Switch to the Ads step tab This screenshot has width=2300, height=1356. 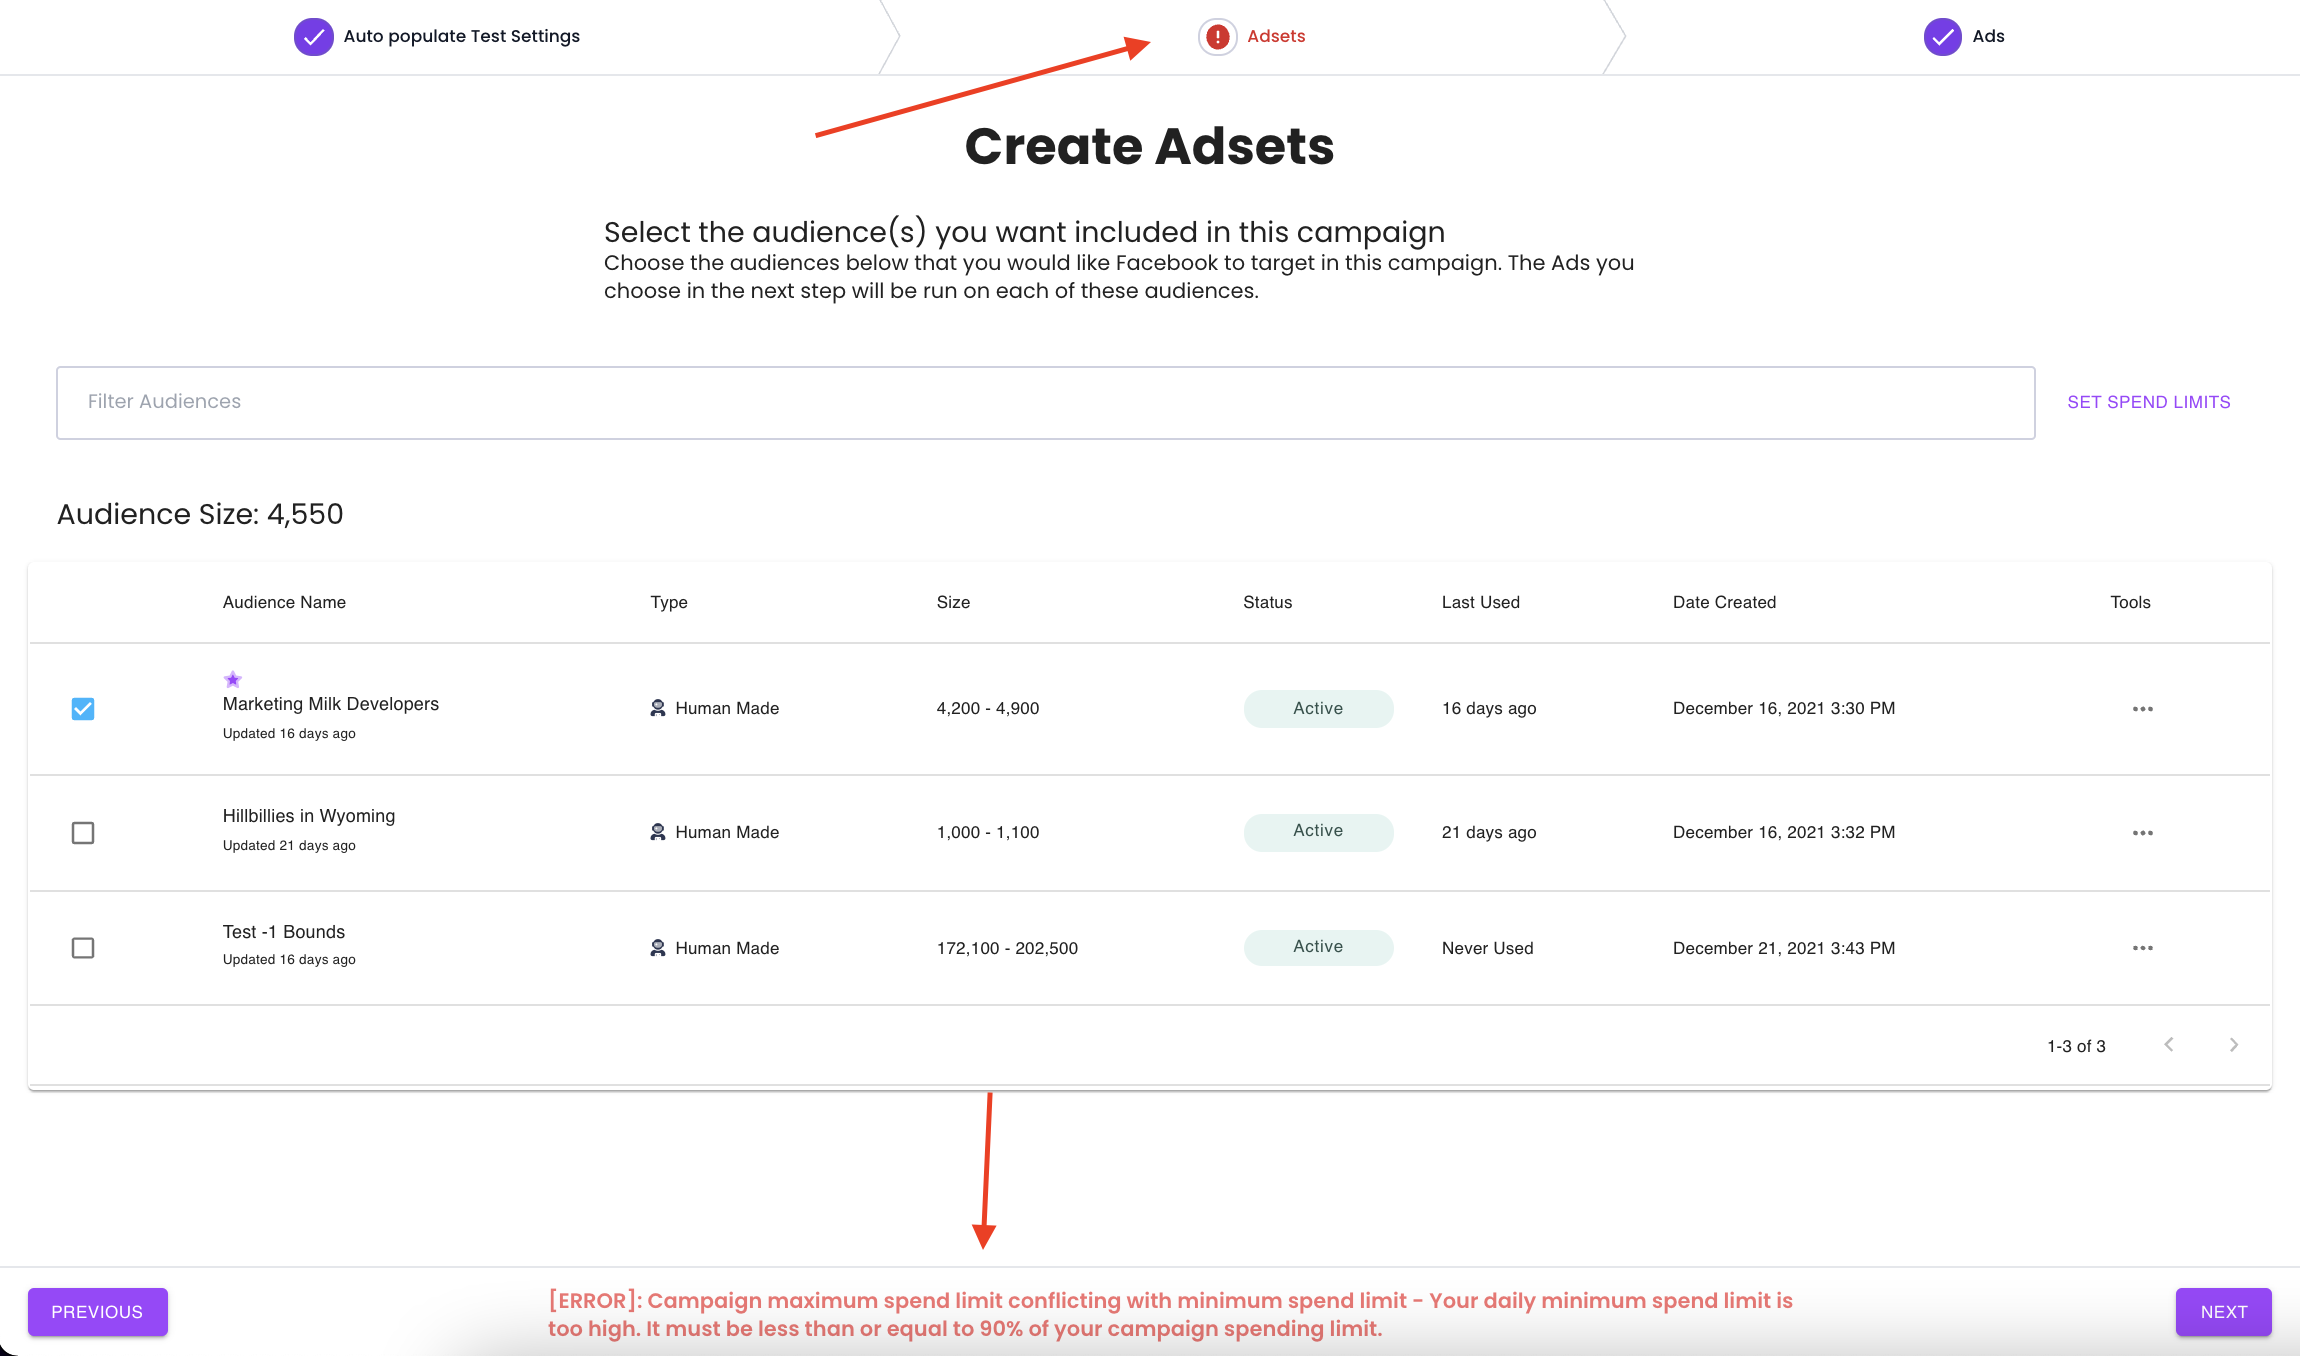click(x=1987, y=37)
